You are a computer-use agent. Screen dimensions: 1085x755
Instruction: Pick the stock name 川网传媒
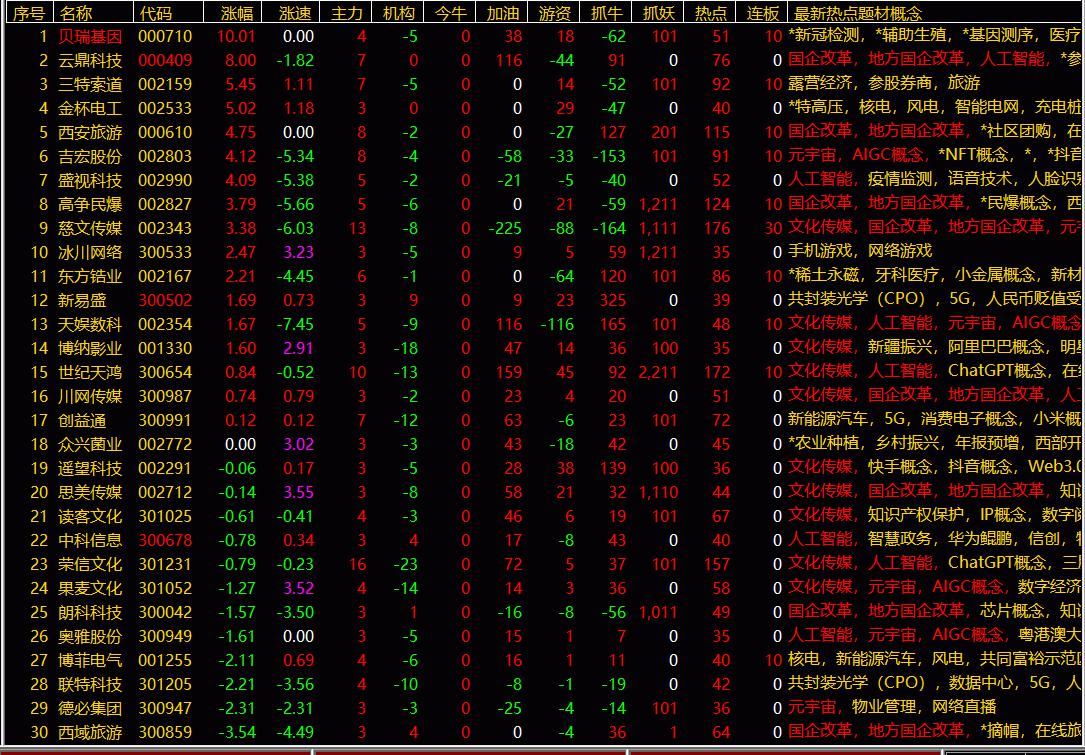click(90, 397)
